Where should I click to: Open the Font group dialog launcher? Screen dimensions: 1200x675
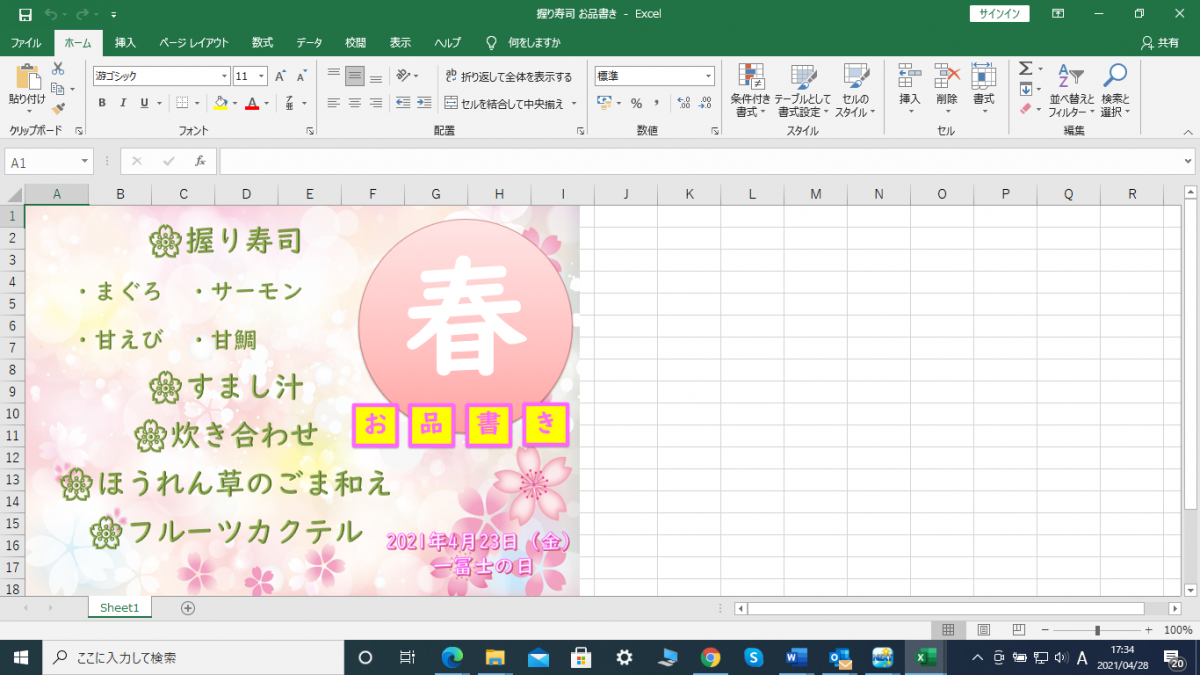tap(309, 131)
